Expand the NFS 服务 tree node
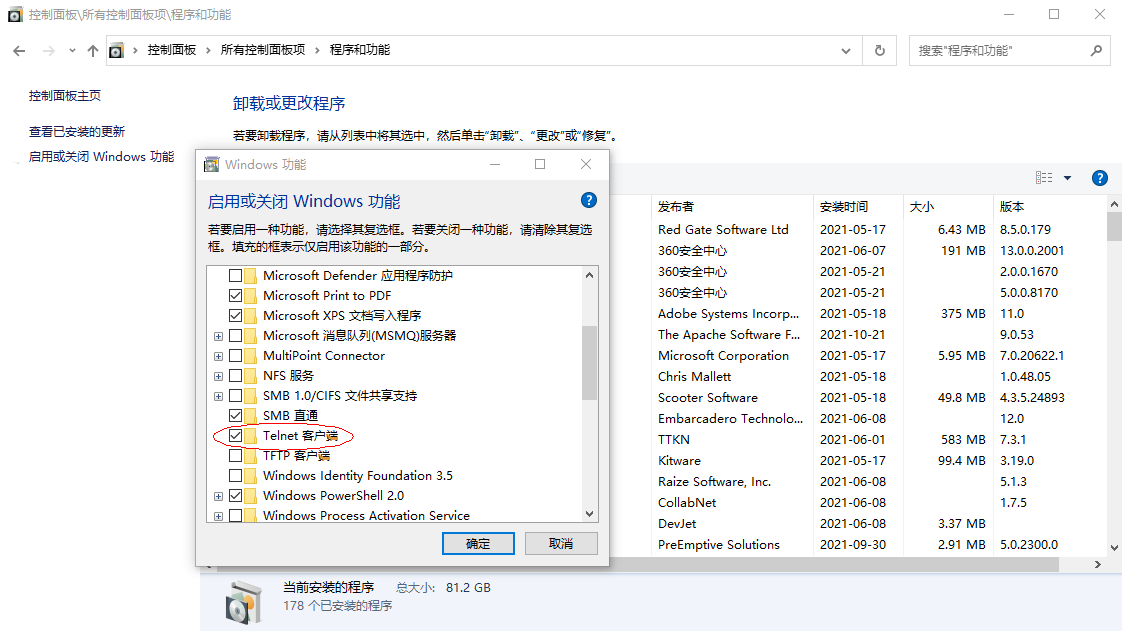 [218, 375]
